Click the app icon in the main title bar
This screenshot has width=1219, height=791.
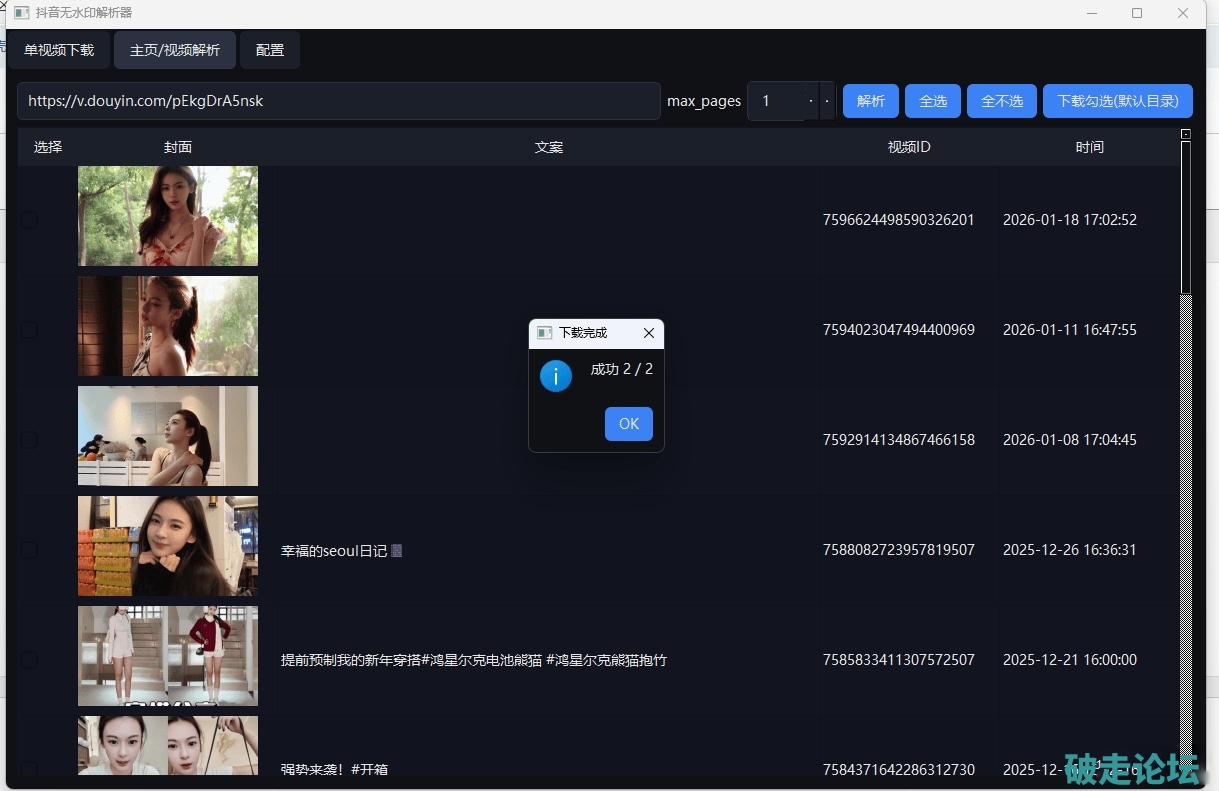pos(21,13)
